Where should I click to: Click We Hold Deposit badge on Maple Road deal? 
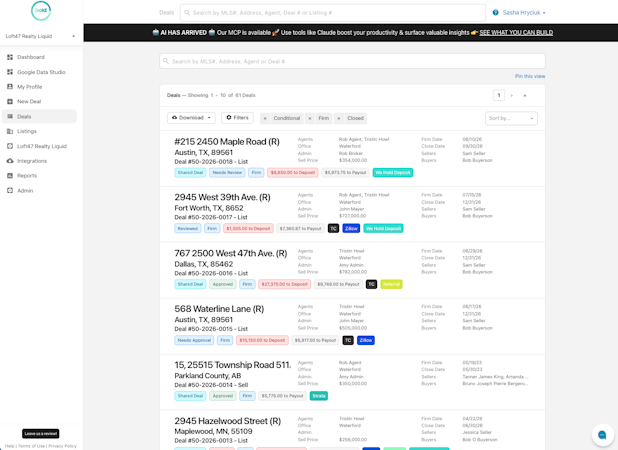[393, 173]
